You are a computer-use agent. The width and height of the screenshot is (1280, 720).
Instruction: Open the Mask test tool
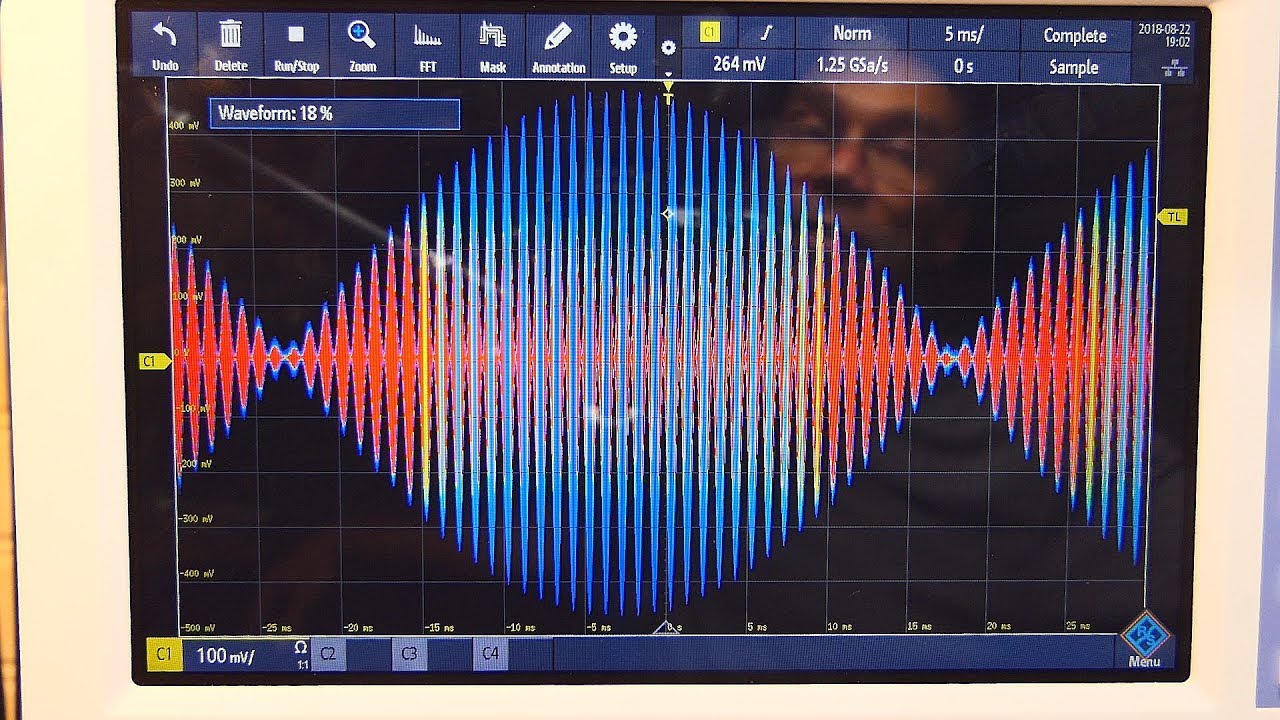click(493, 46)
